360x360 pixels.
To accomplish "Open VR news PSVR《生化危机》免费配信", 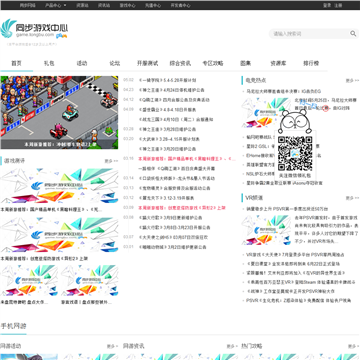I will (299, 301).
